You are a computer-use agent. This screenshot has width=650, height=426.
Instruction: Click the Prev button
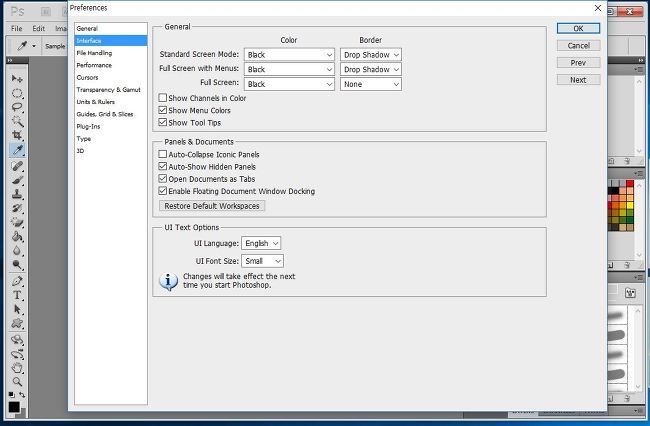[578, 63]
